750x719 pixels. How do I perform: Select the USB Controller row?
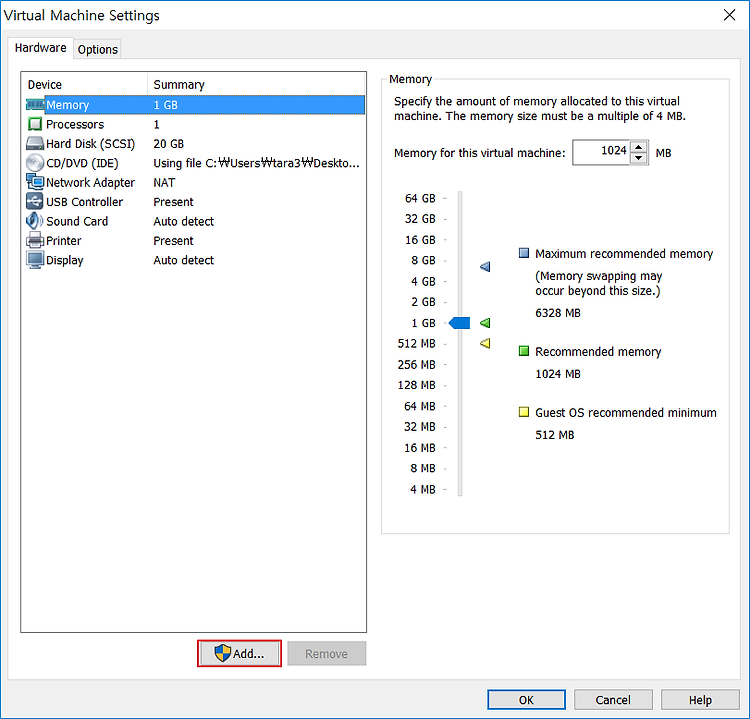pos(195,202)
